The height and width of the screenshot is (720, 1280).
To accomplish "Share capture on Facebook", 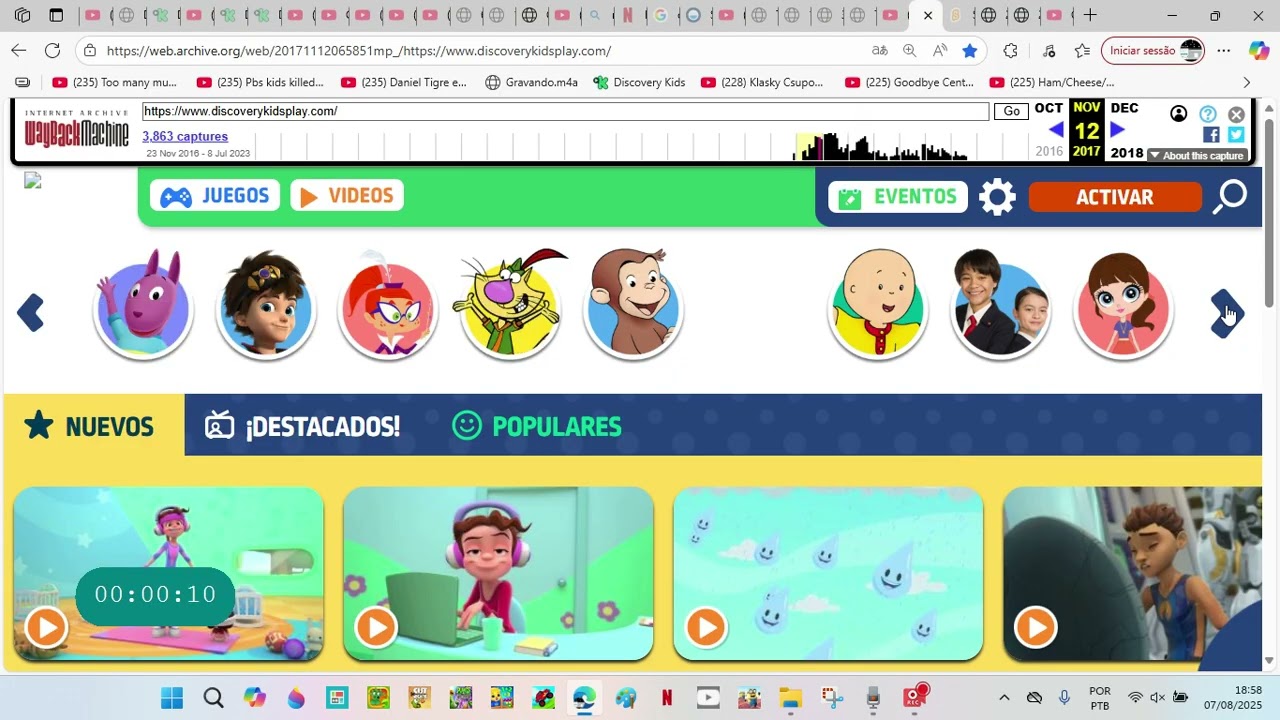I will click(1211, 135).
